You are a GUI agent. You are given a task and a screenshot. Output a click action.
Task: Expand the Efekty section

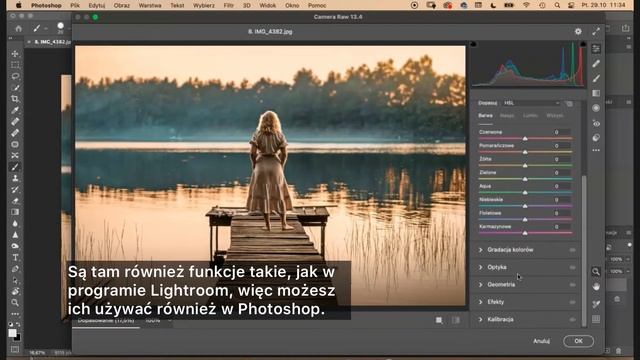(481, 302)
